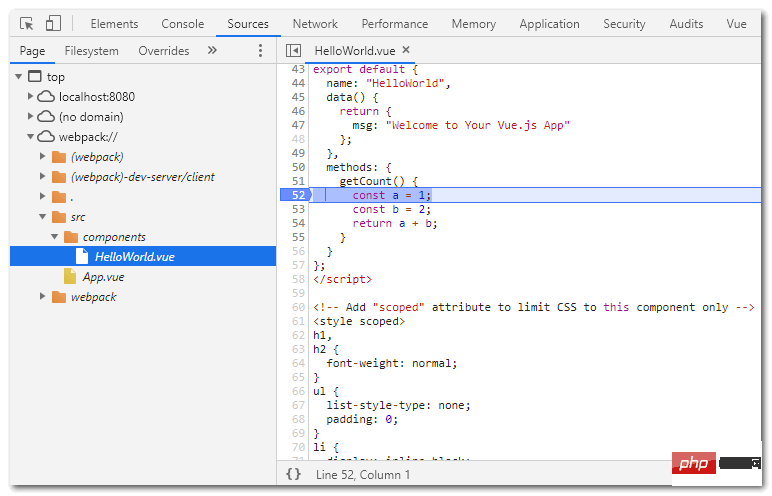The image size is (772, 496).
Task: Expand the bottom webpack folder arrow
Action: click(x=42, y=297)
